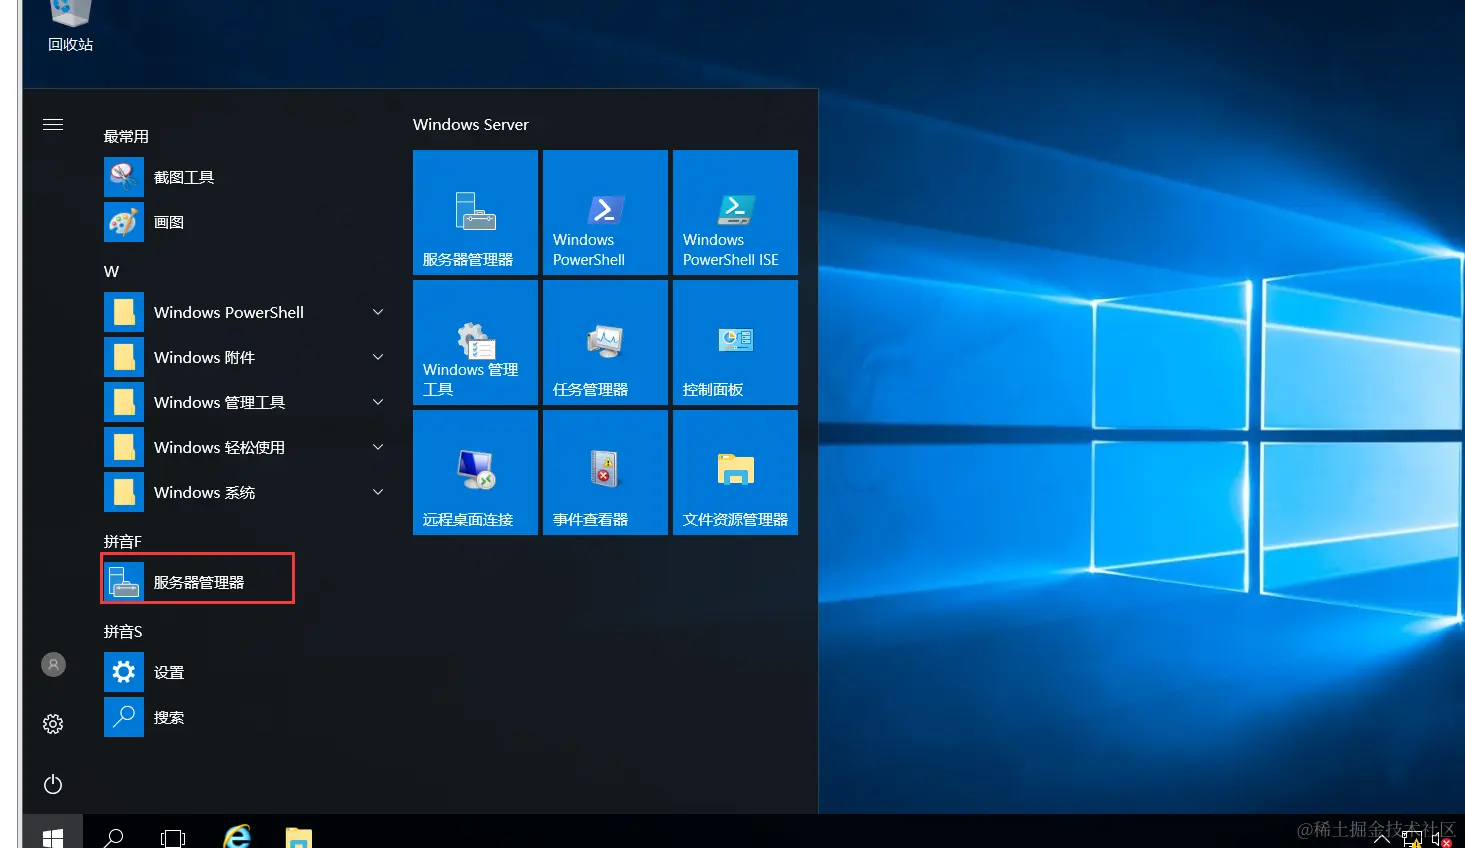Open 截图工具 from the most-used list
The width and height of the screenshot is (1465, 848).
coord(245,177)
